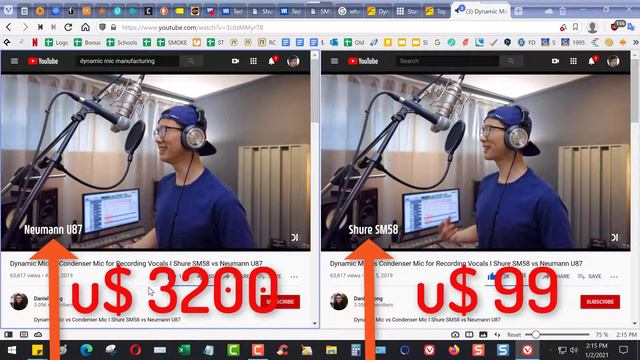Click next video icon on Shure SM58 player
640x360 pixels.
615,237
